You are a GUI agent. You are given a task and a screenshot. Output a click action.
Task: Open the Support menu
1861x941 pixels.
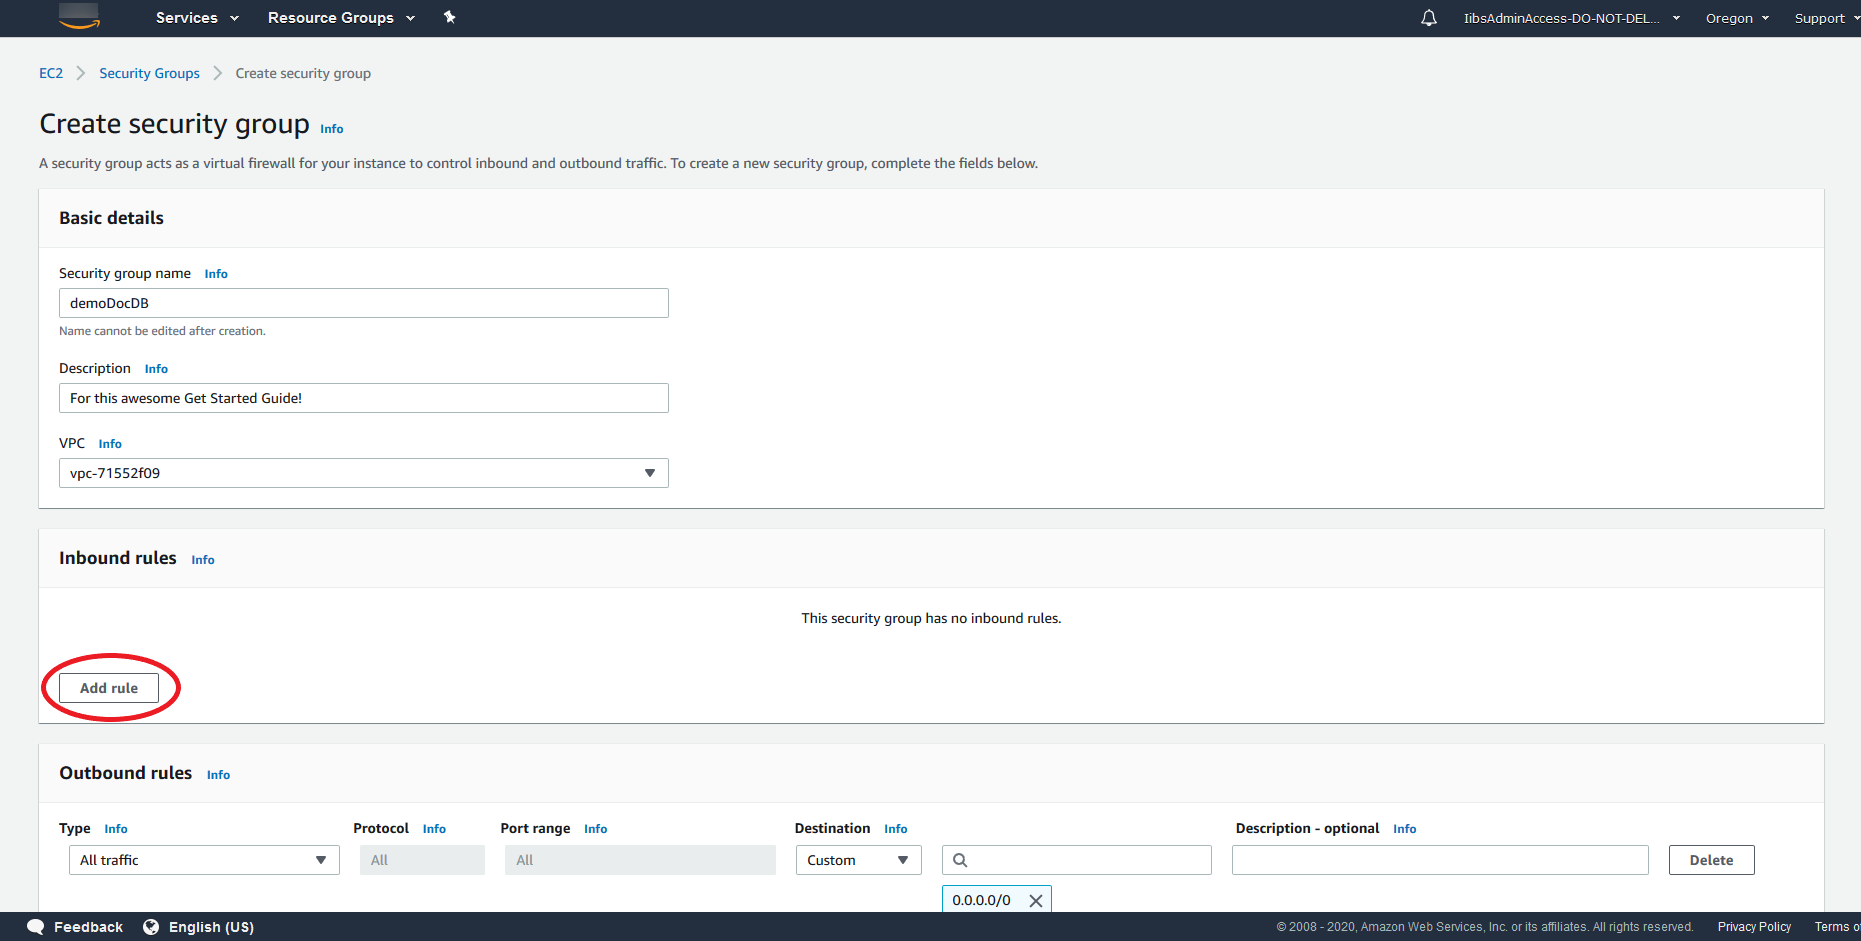point(1825,18)
